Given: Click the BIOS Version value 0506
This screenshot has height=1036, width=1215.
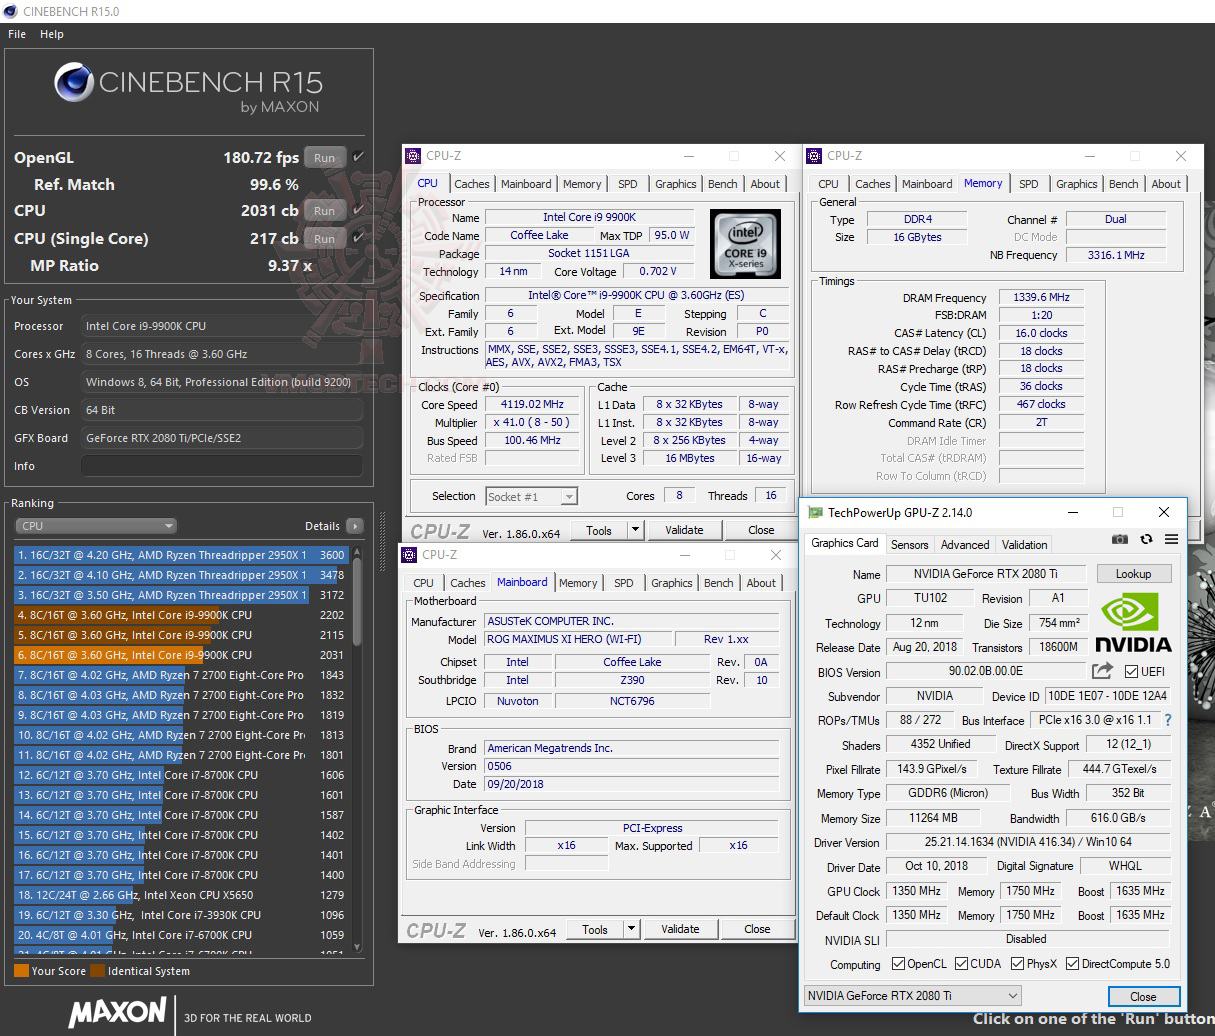Looking at the screenshot, I should [631, 766].
